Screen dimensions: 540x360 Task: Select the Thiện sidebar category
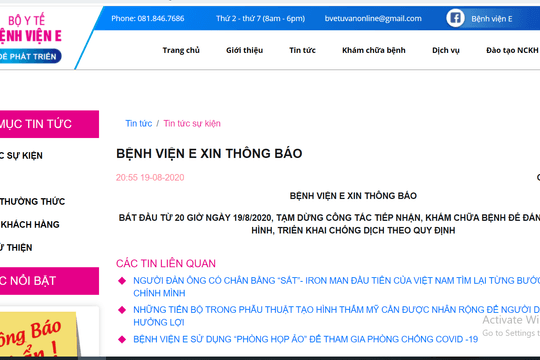pos(16,248)
